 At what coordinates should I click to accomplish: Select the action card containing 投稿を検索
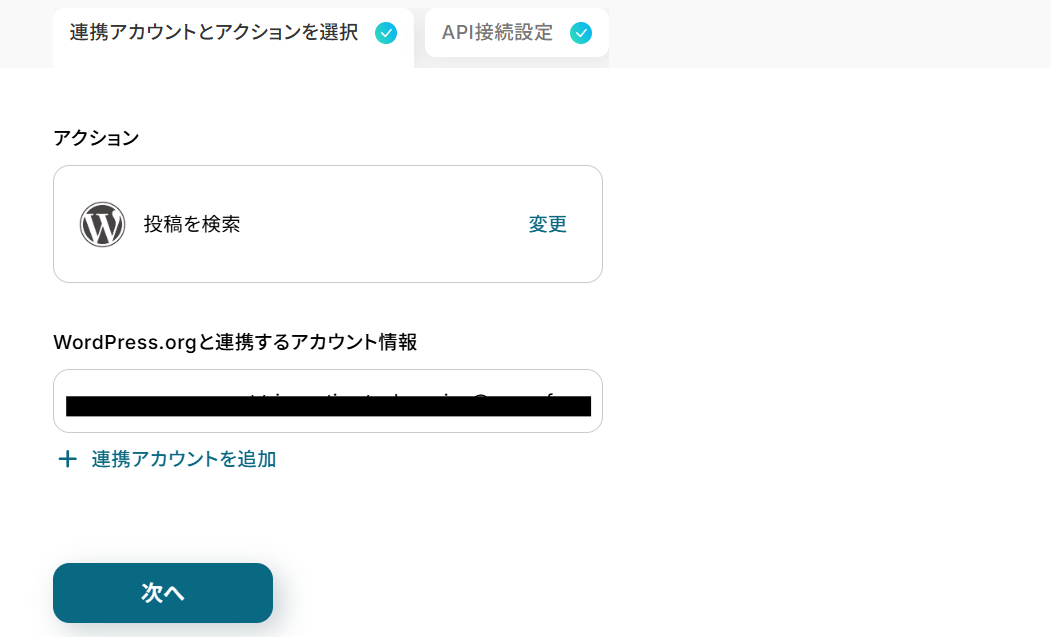[328, 224]
